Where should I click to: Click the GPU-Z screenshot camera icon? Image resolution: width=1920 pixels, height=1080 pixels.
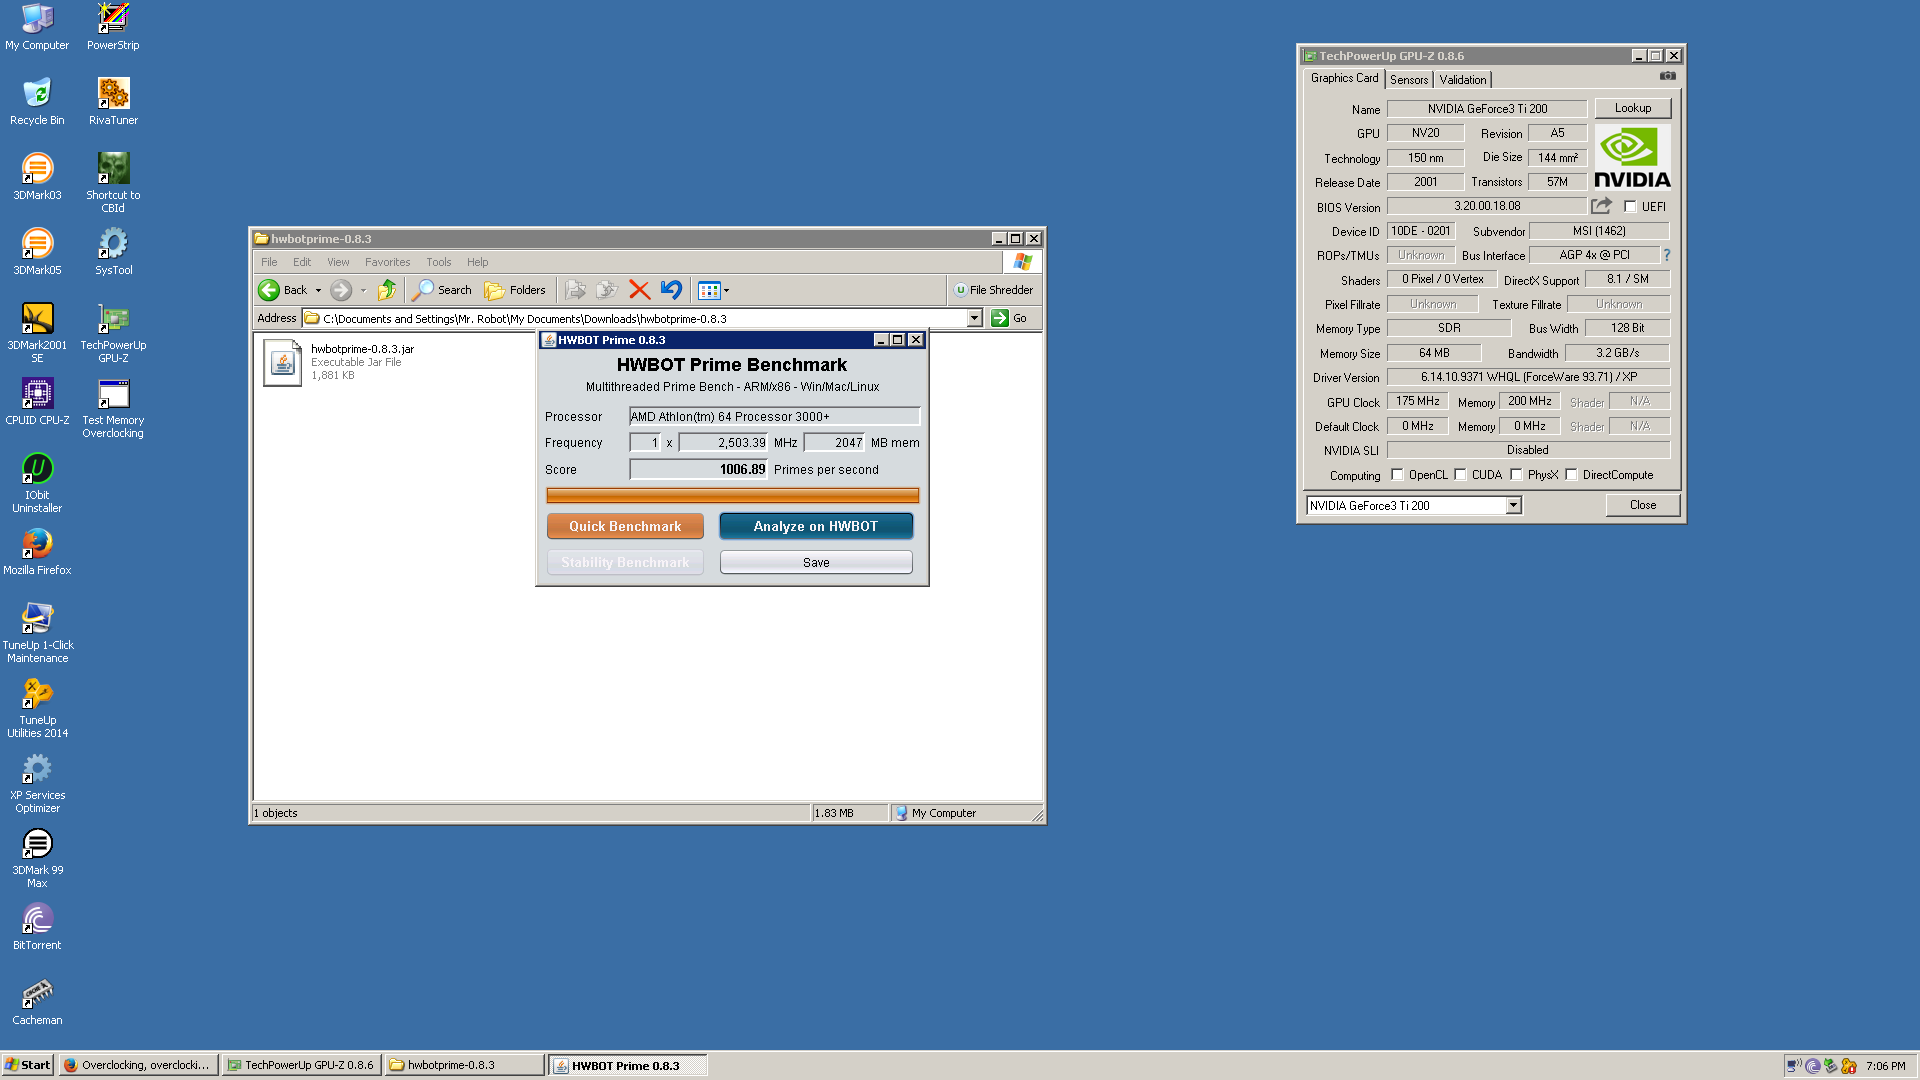pos(1667,76)
